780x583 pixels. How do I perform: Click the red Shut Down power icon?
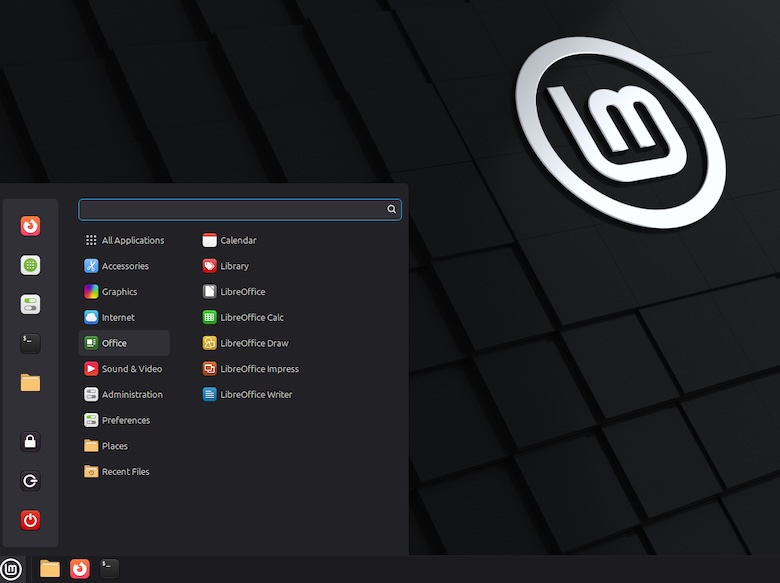(30, 520)
